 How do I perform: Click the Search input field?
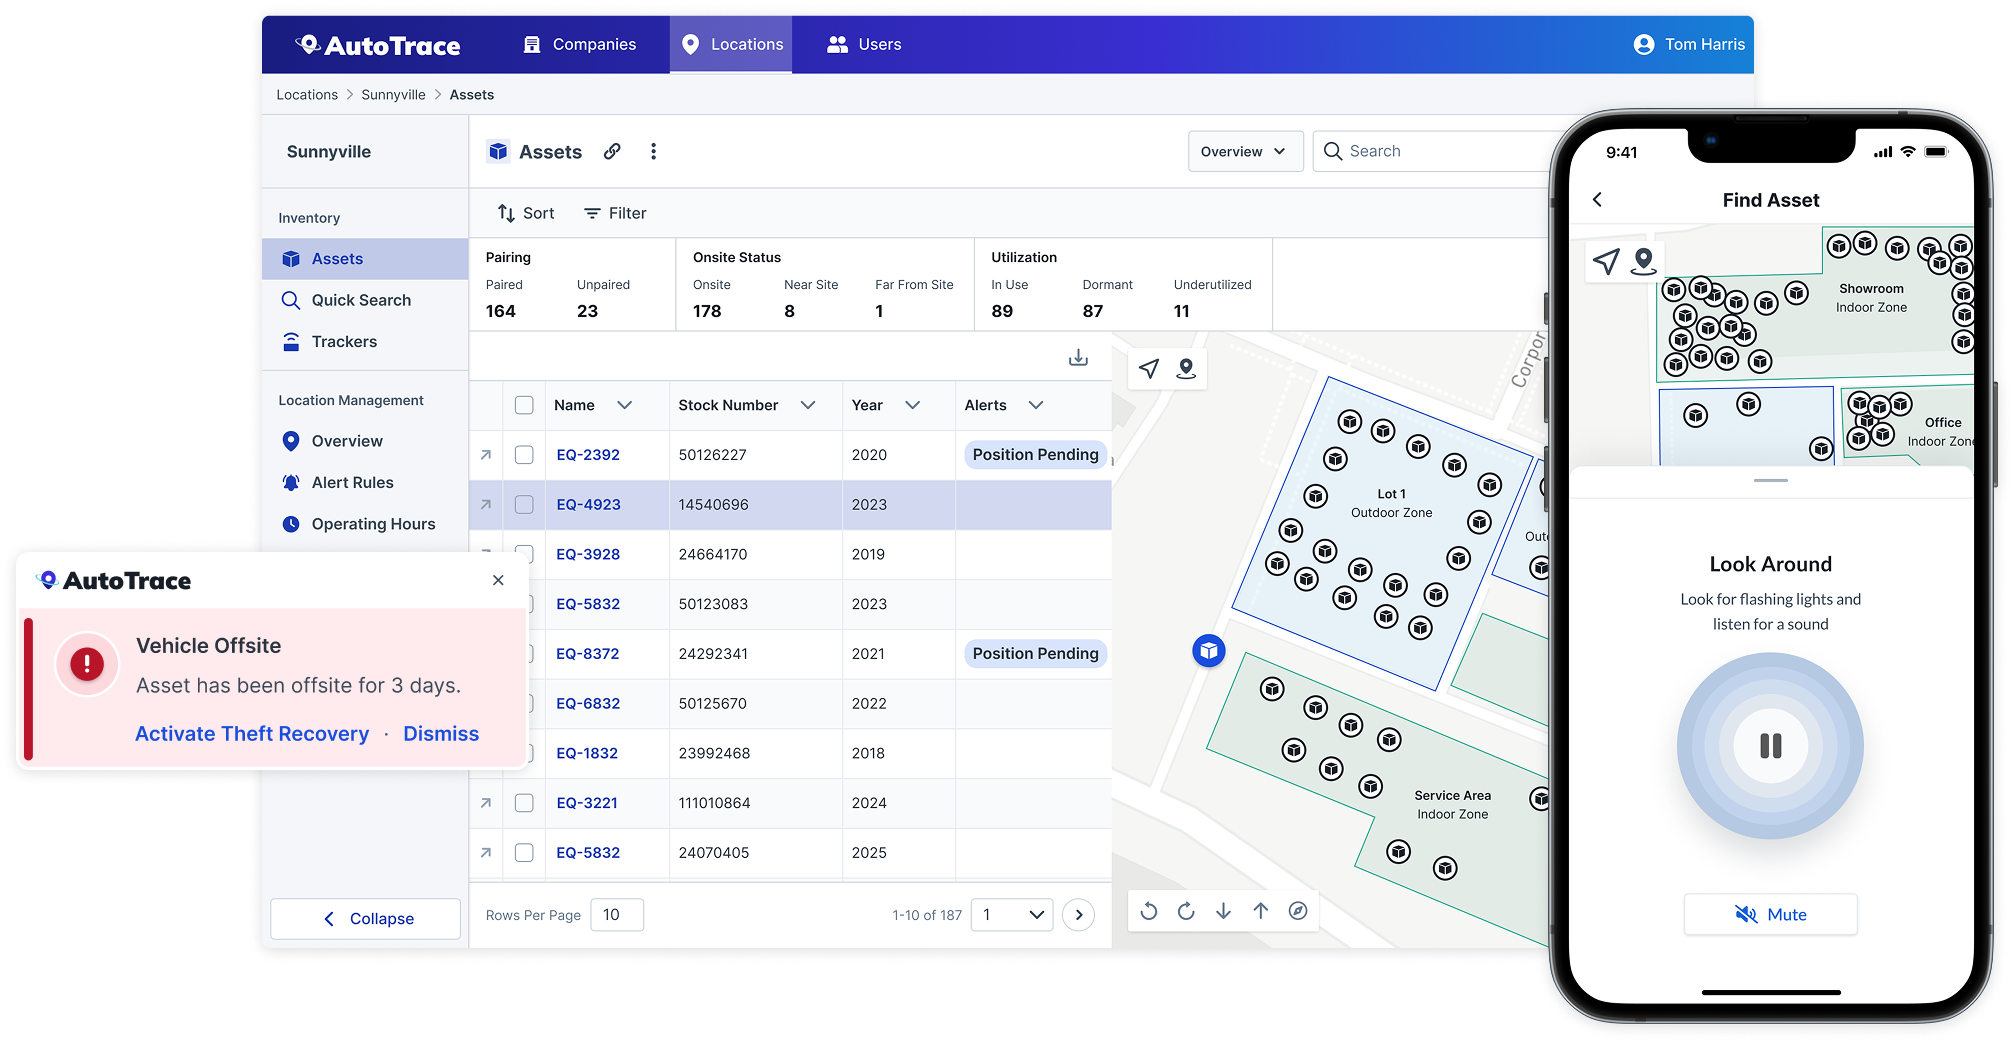(1432, 151)
